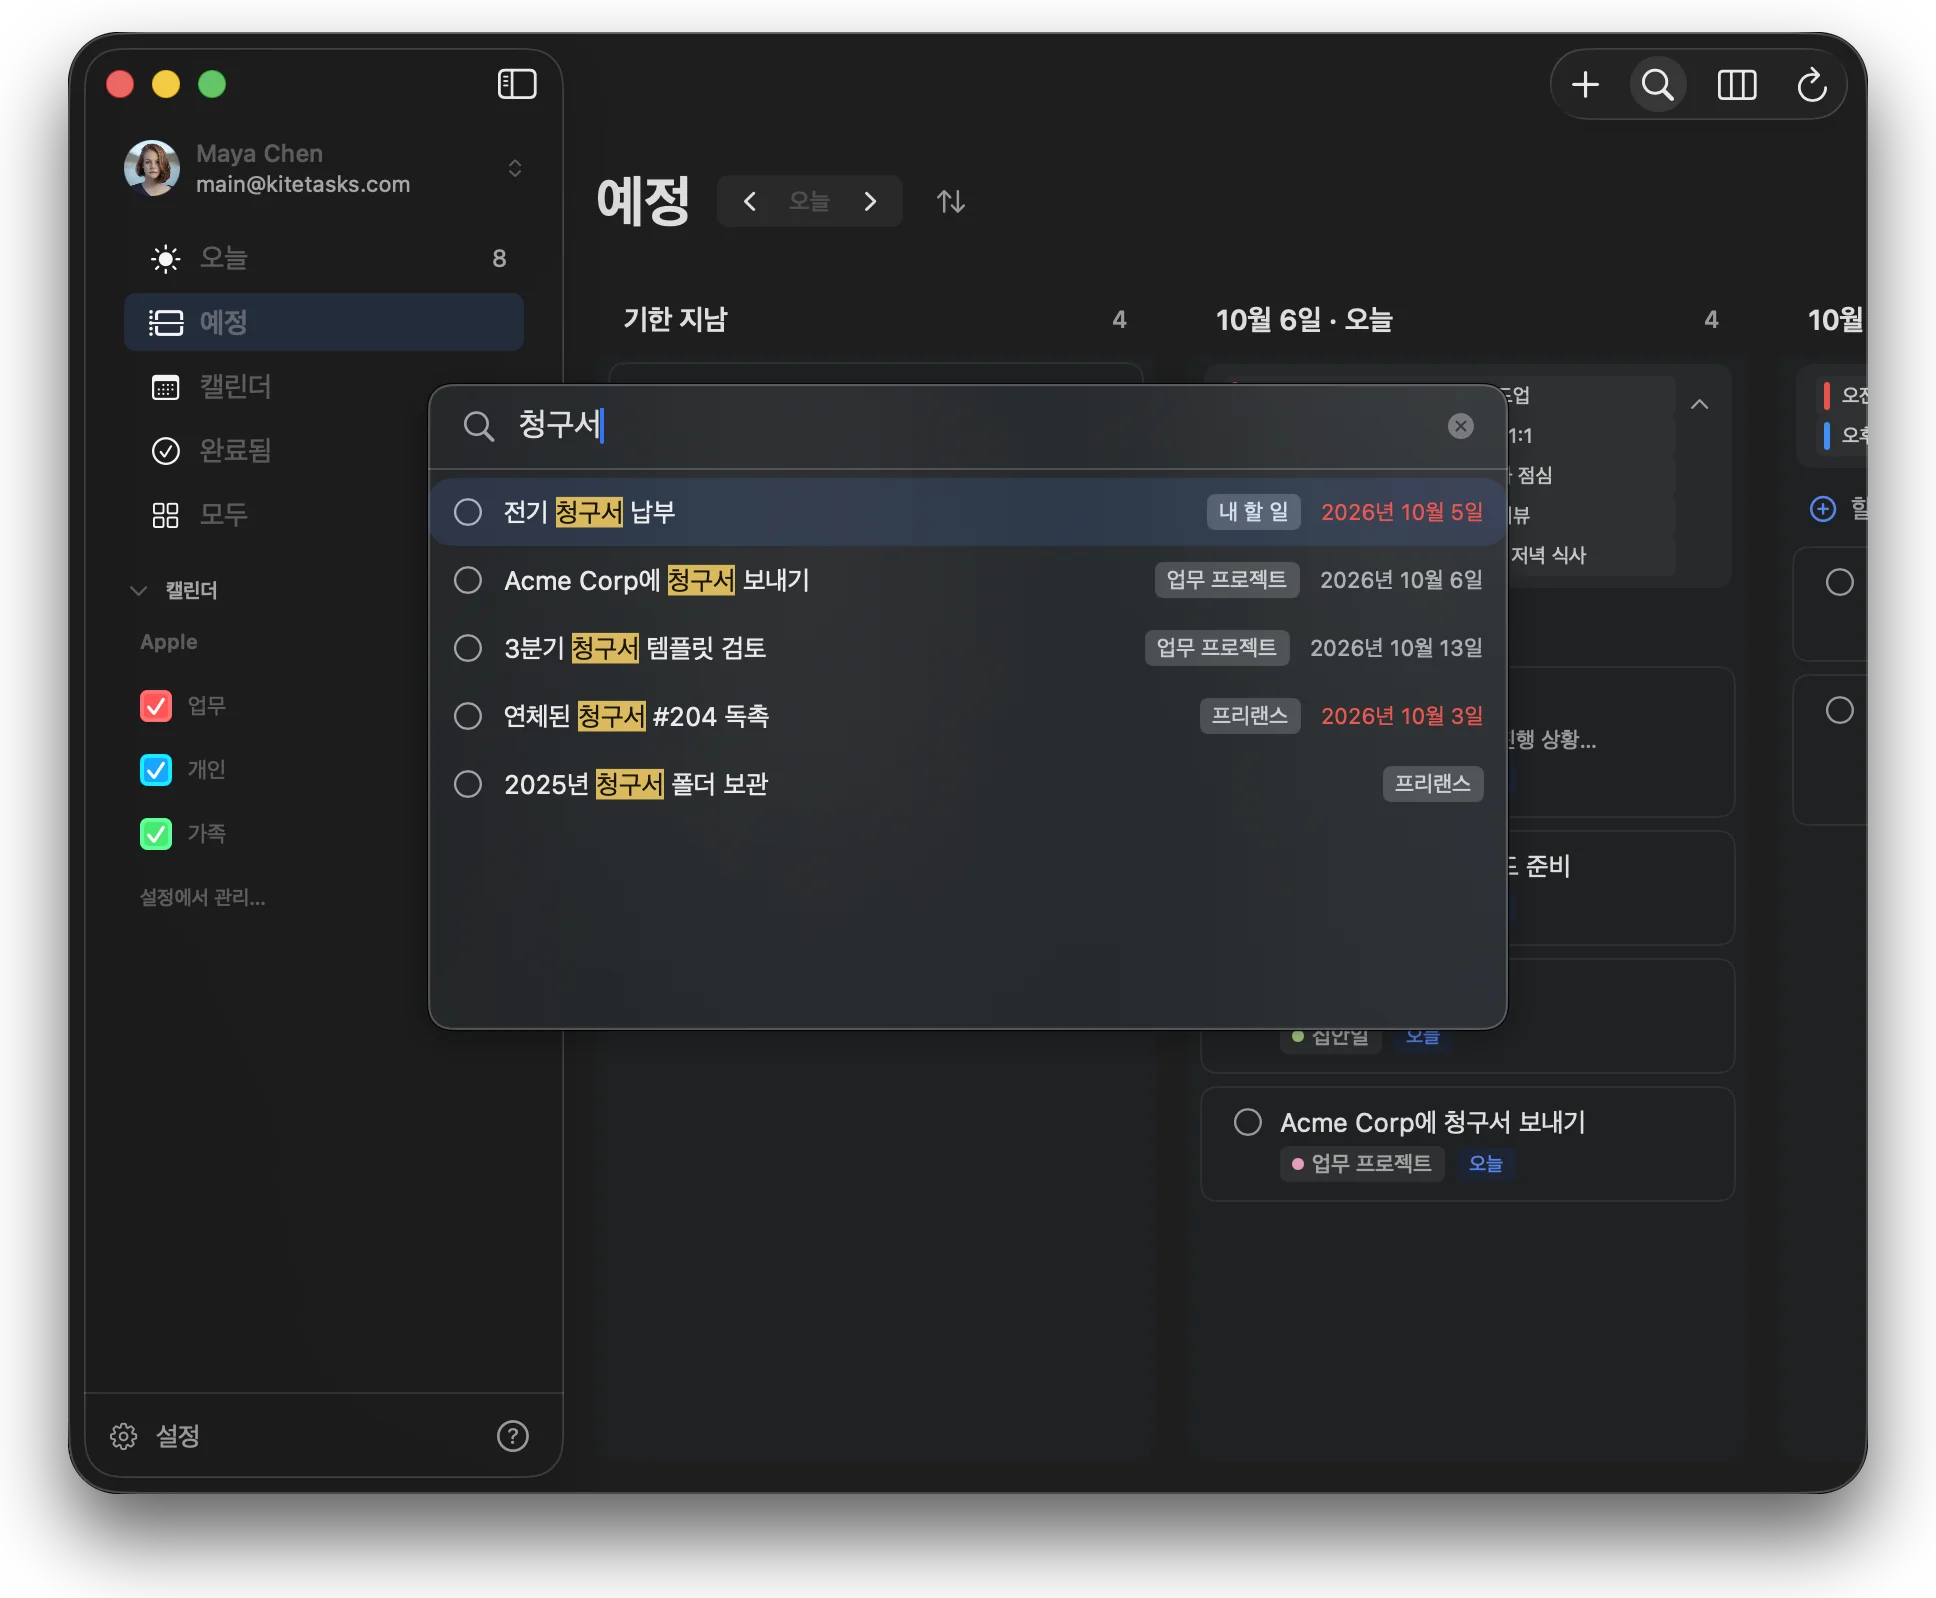Switch the columns layout icon
Viewport: 1936px width, 1598px height.
pyautogui.click(x=1737, y=85)
